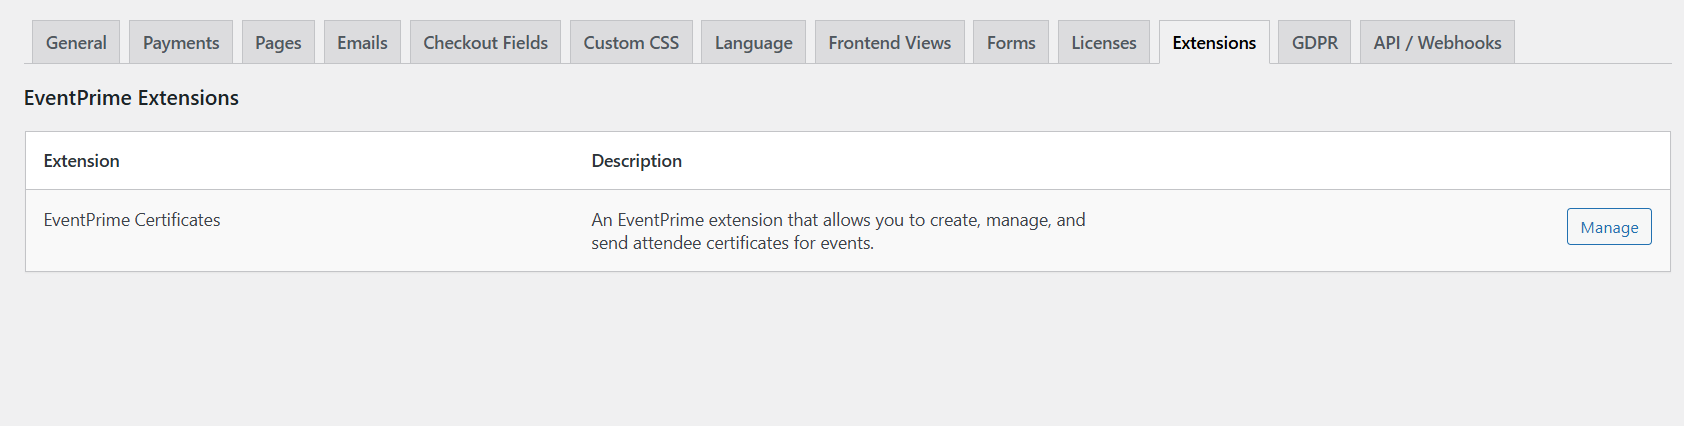Click the Description column header
1684x426 pixels.
point(637,161)
